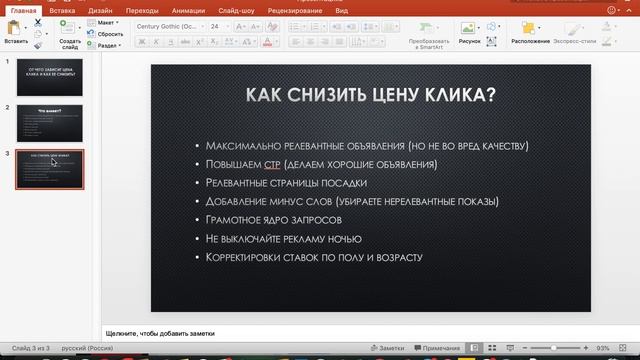
Task: Click the zoom slider handle
Action: pyautogui.click(x=553, y=348)
